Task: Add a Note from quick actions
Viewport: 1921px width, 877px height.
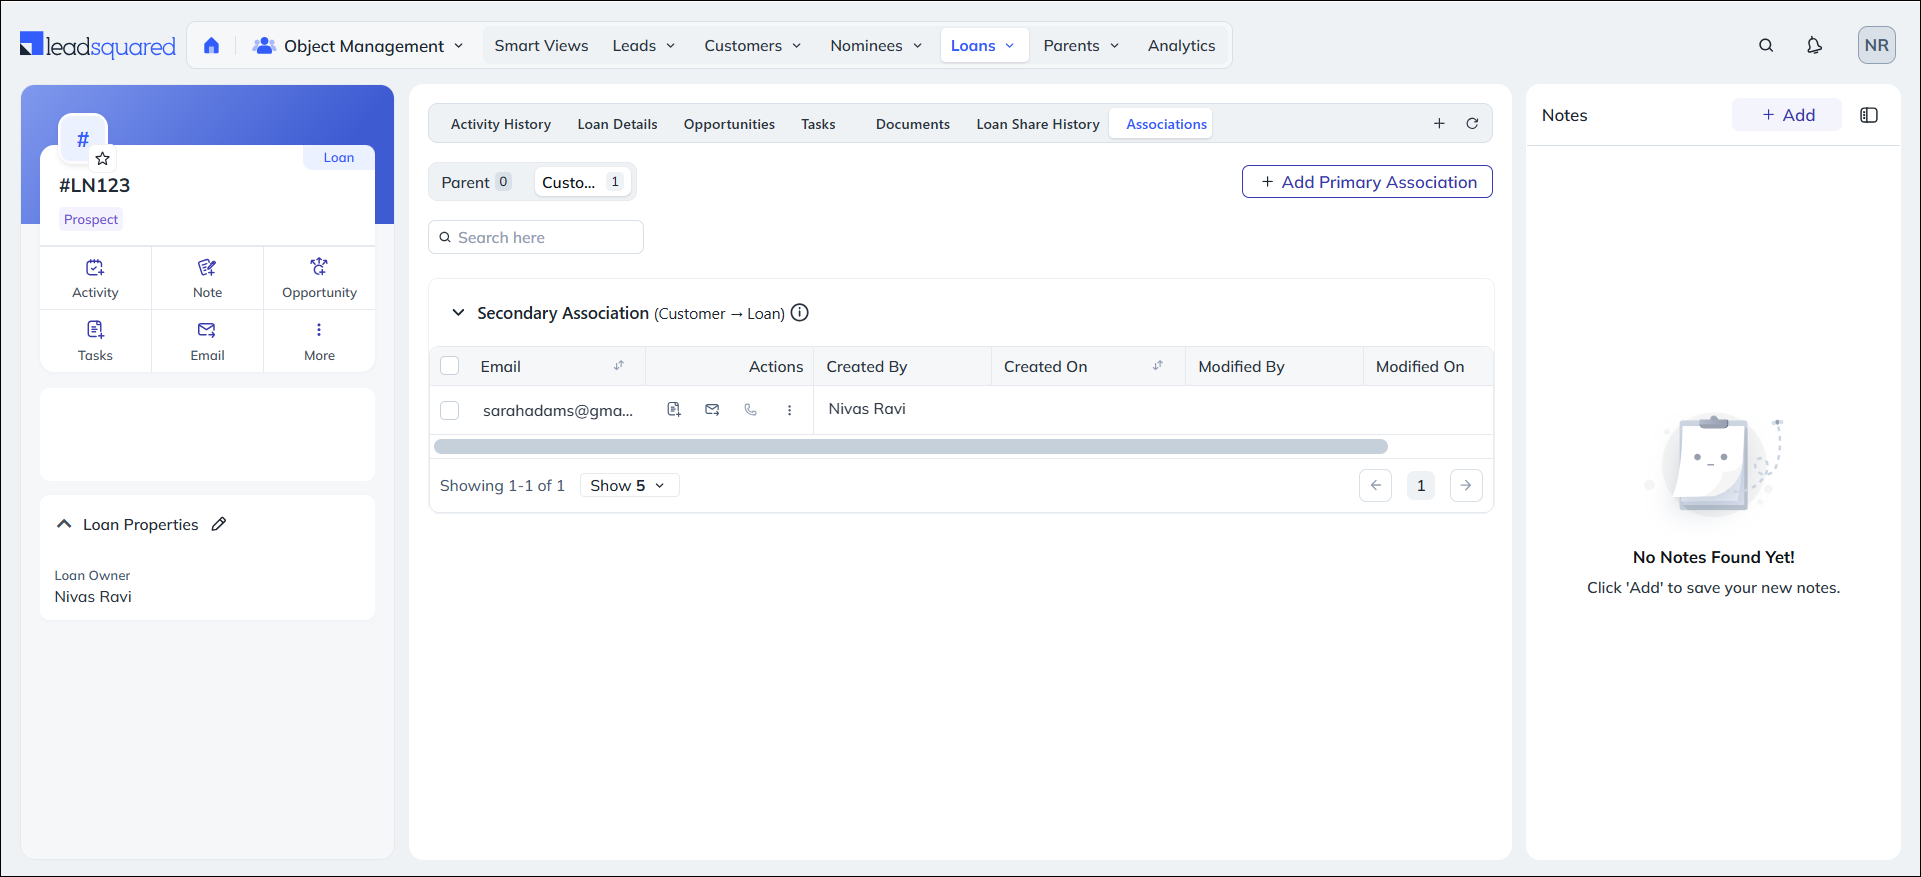Action: click(207, 279)
